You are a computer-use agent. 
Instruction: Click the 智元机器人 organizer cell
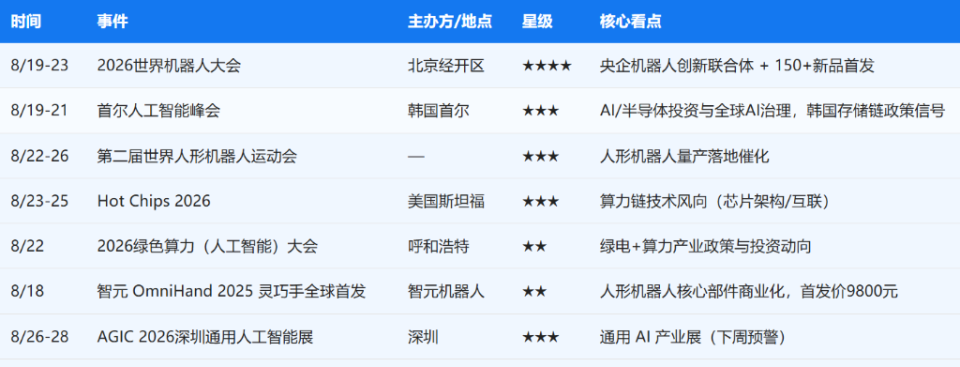[x=446, y=292]
